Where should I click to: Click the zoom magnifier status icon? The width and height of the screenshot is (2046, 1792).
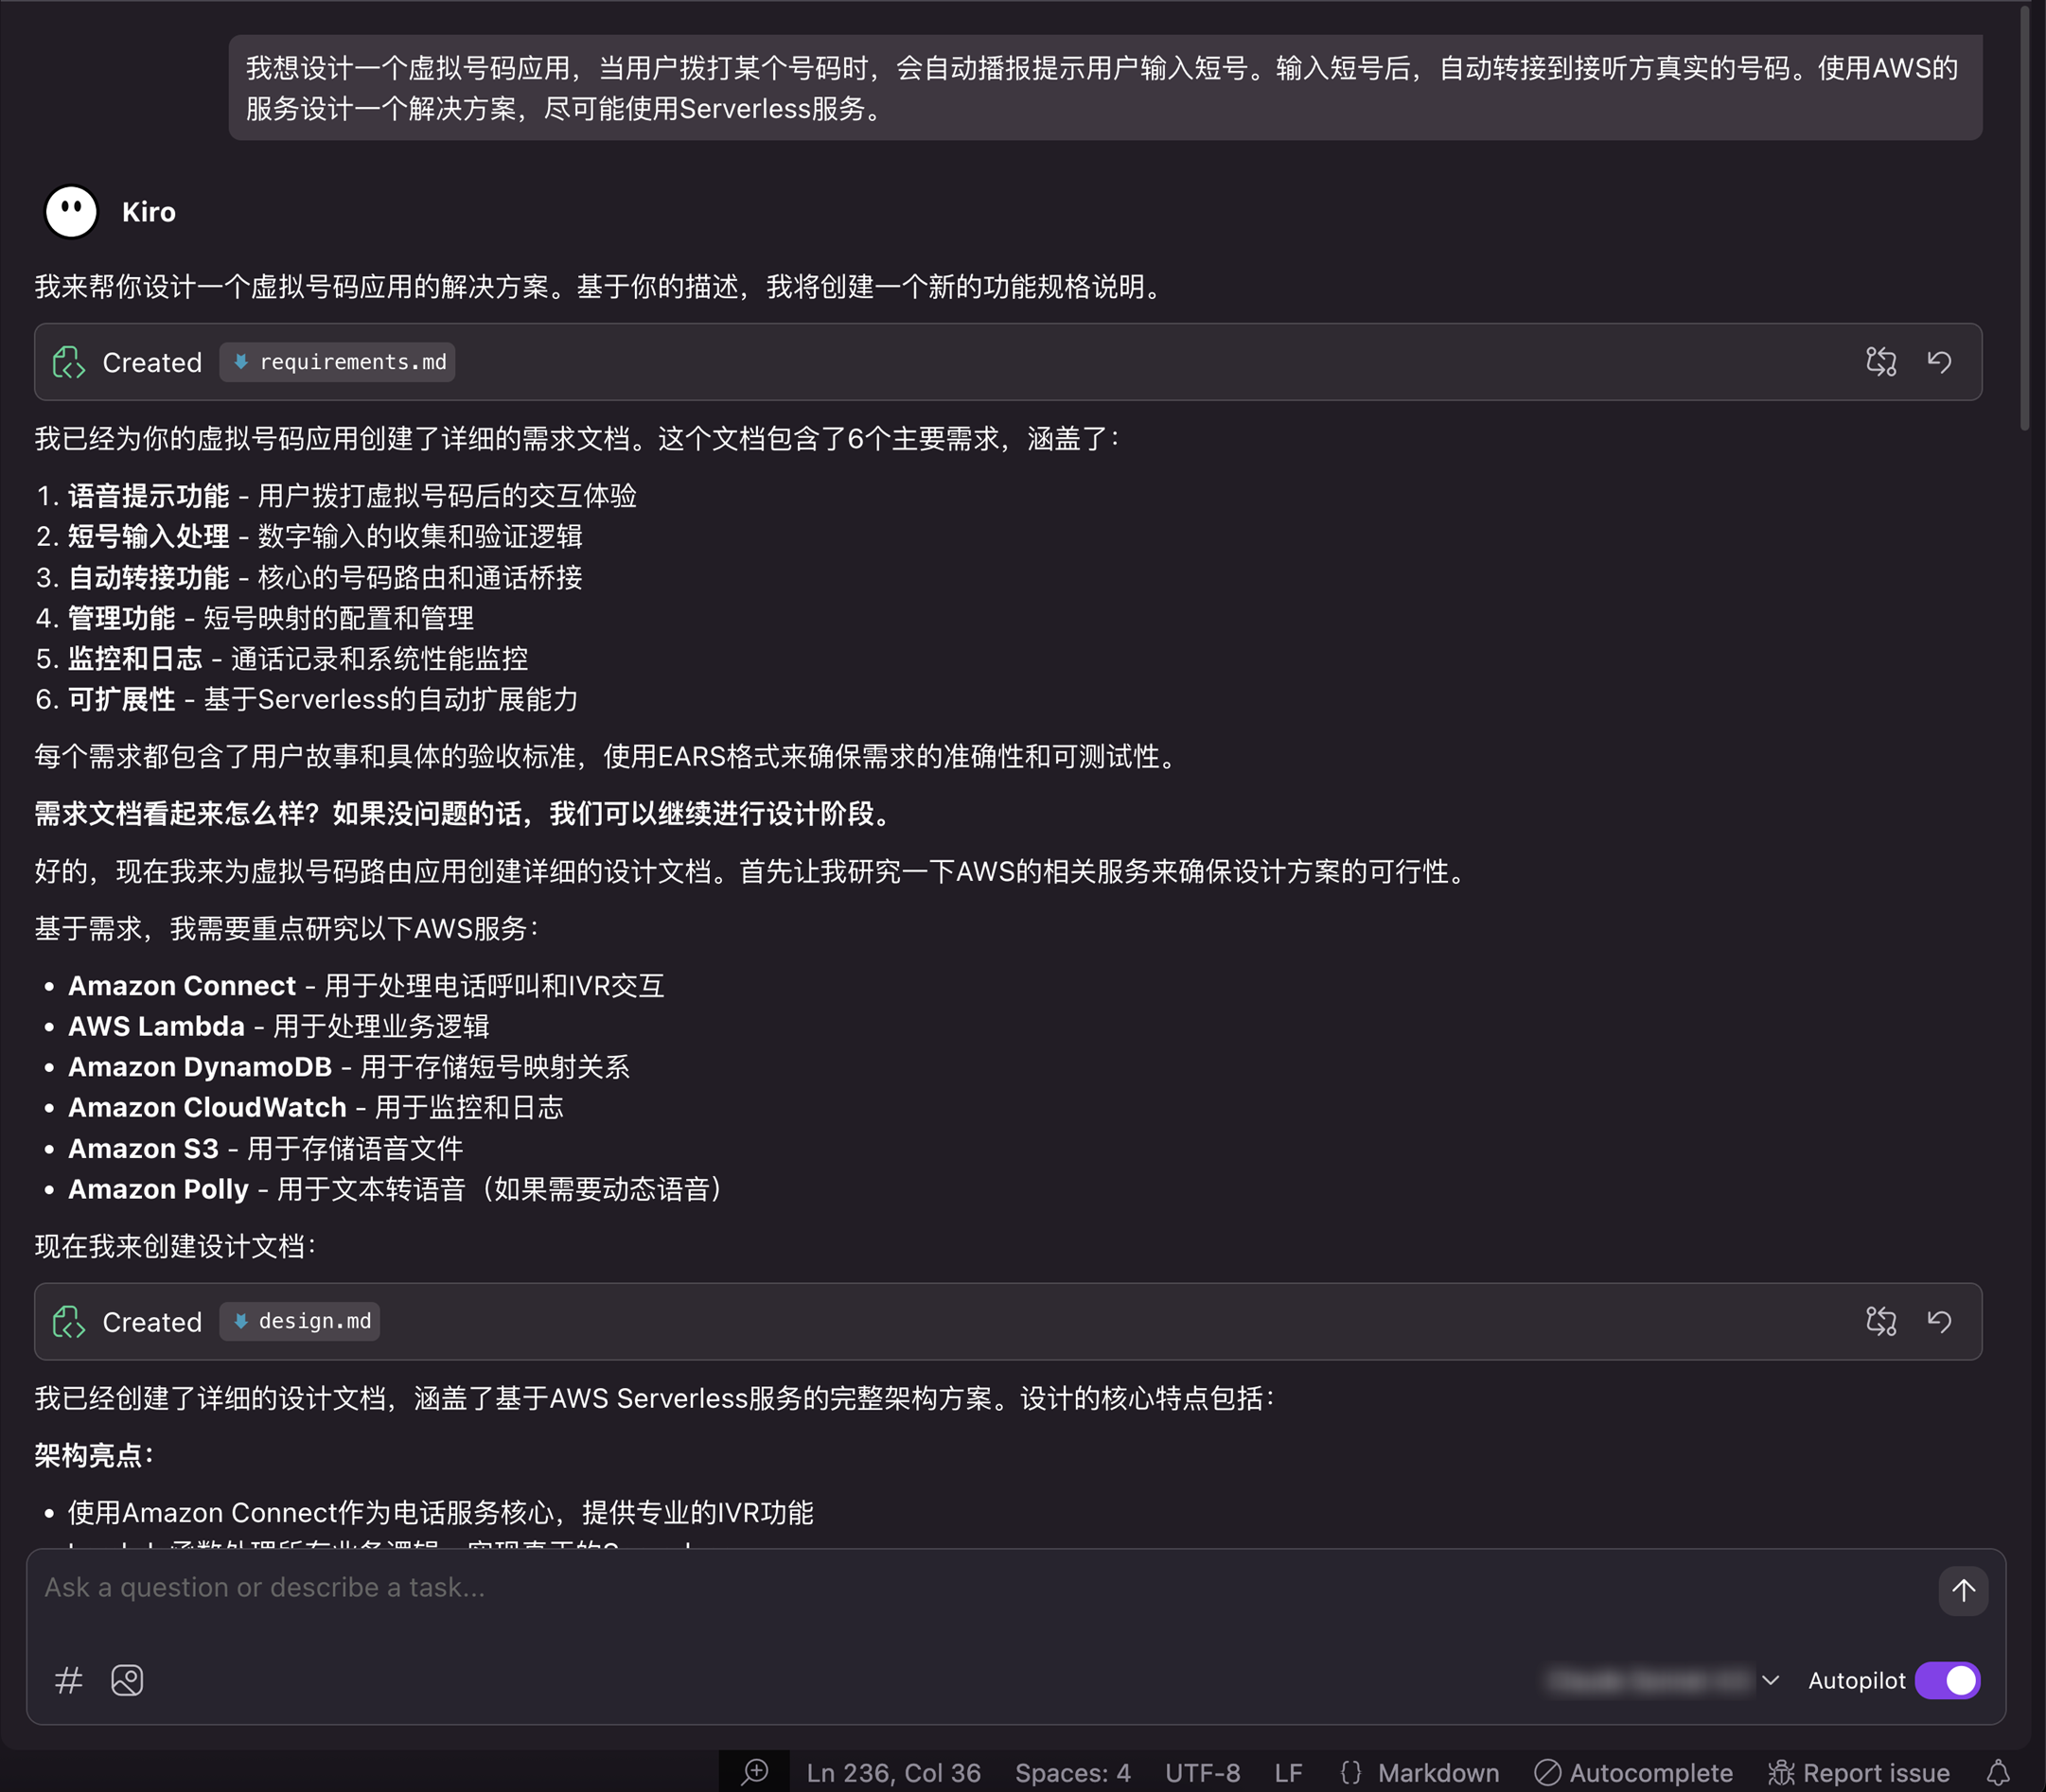pyautogui.click(x=754, y=1773)
